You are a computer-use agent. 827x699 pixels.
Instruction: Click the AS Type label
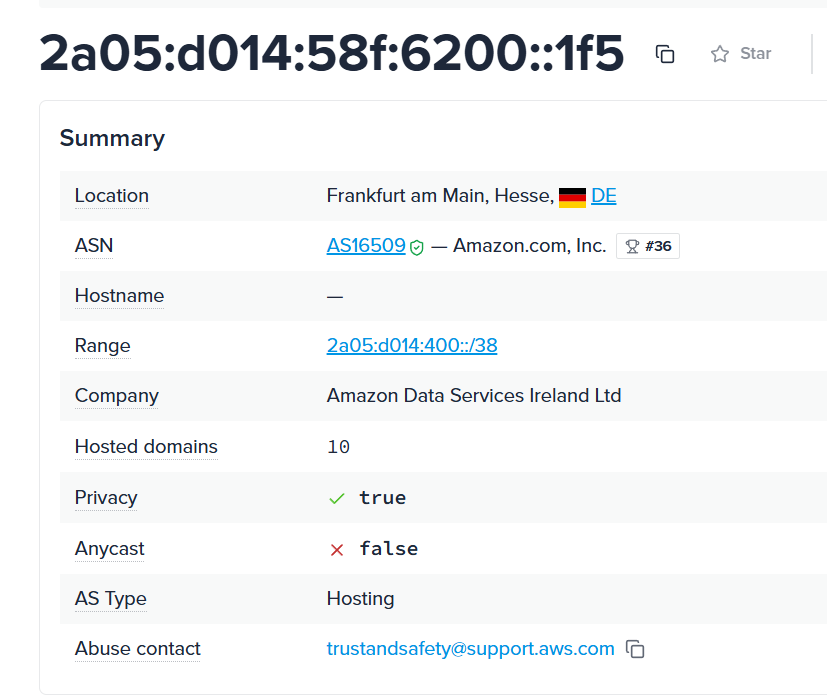(111, 599)
